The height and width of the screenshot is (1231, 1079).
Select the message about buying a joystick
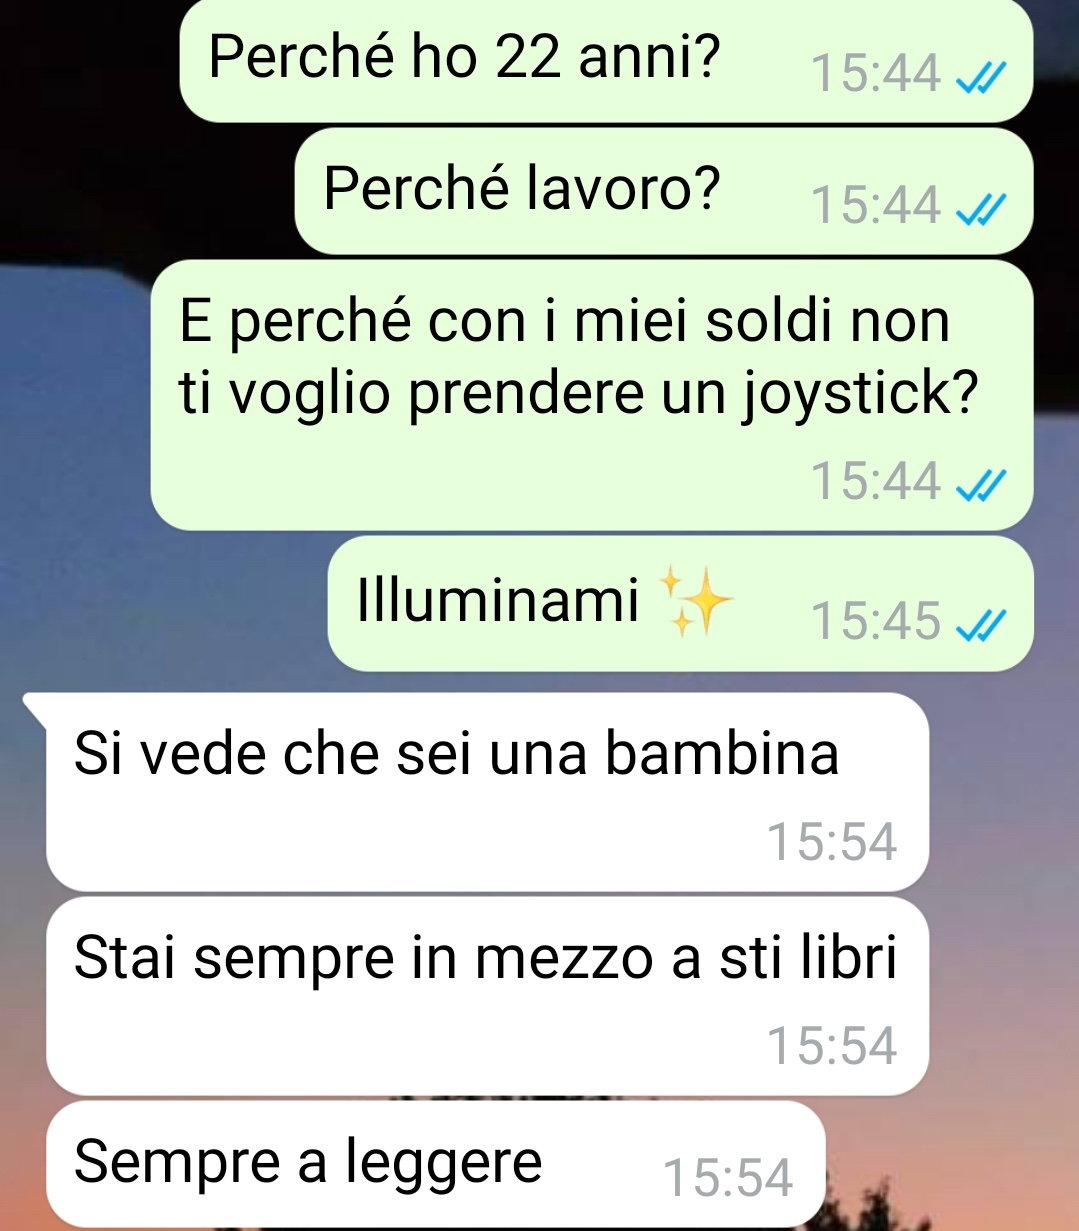pyautogui.click(x=592, y=396)
